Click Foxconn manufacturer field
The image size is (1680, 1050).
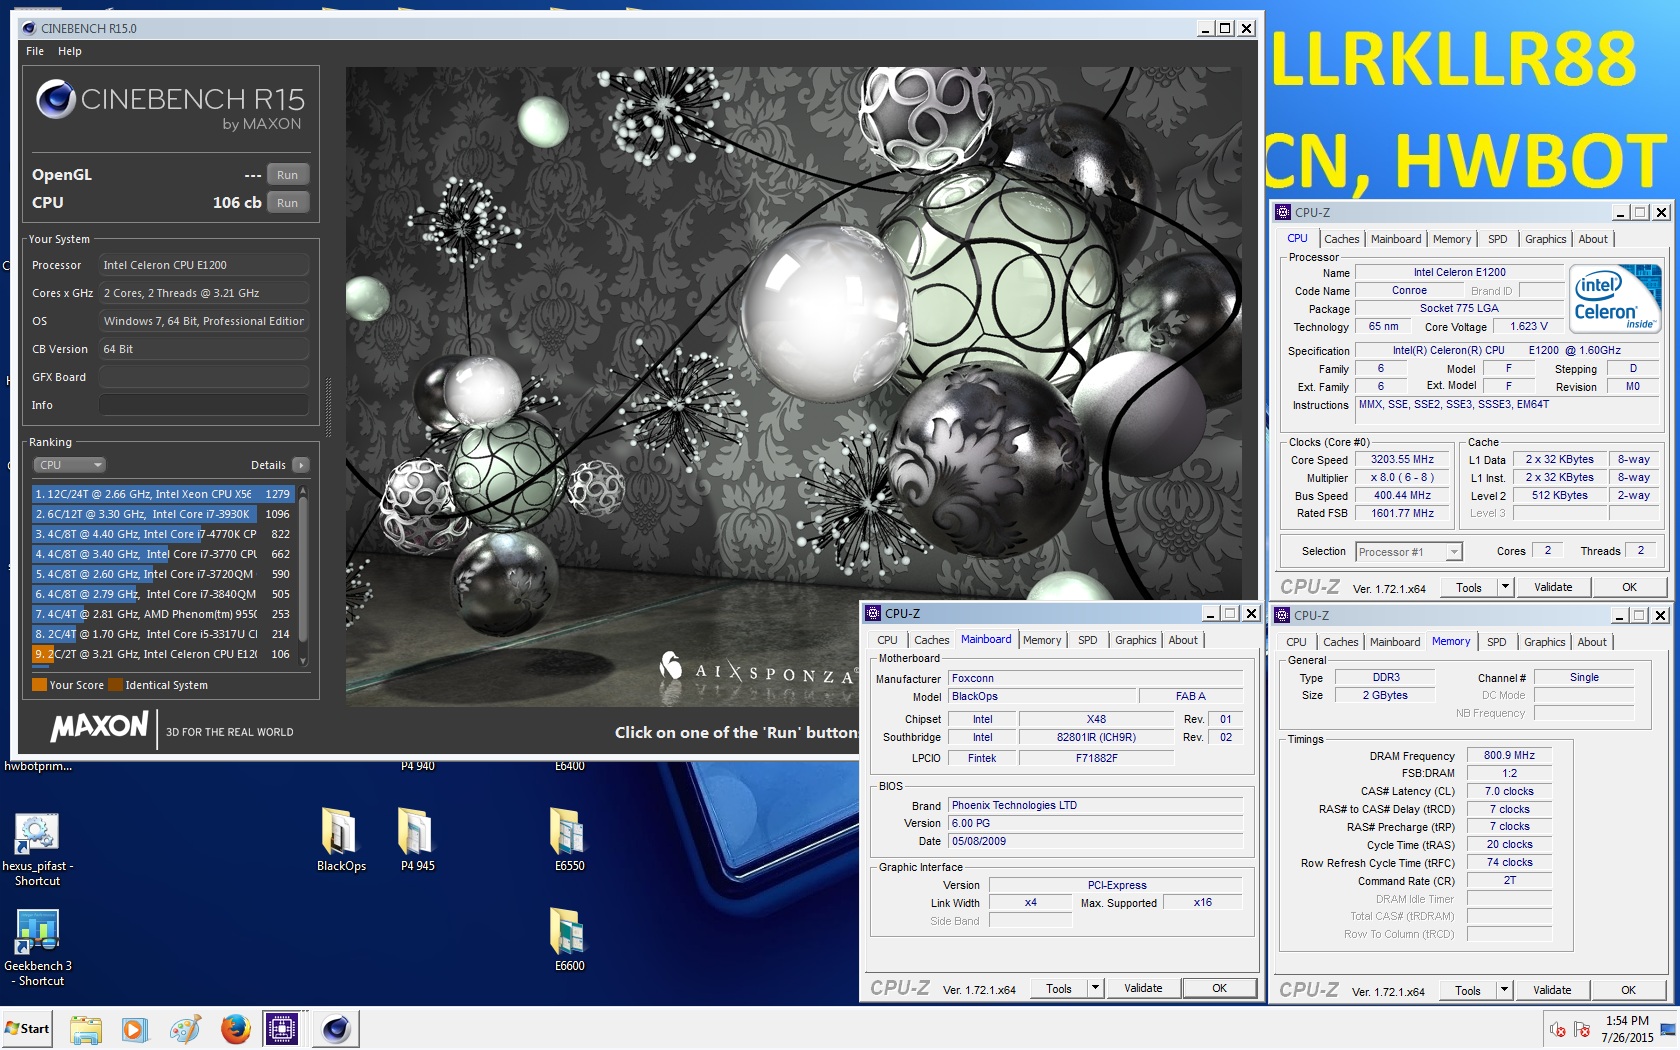[1096, 678]
